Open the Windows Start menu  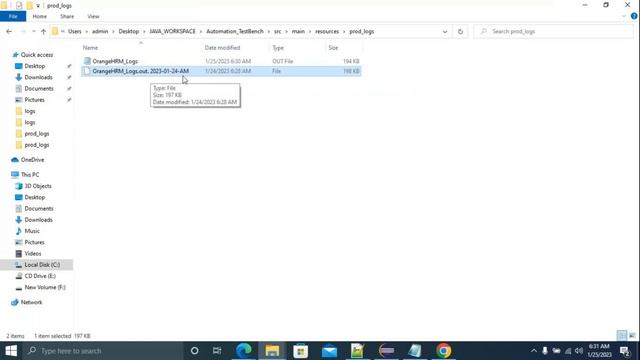11,351
